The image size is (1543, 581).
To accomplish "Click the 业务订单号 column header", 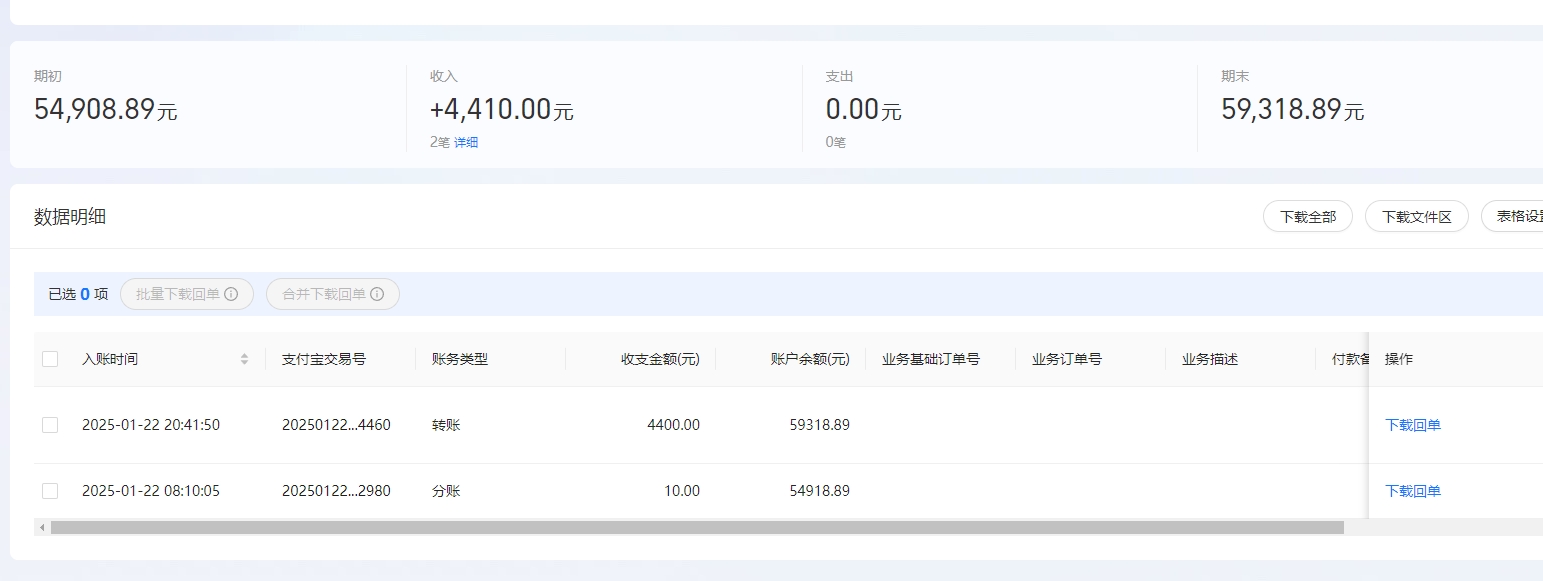I will pos(1067,359).
